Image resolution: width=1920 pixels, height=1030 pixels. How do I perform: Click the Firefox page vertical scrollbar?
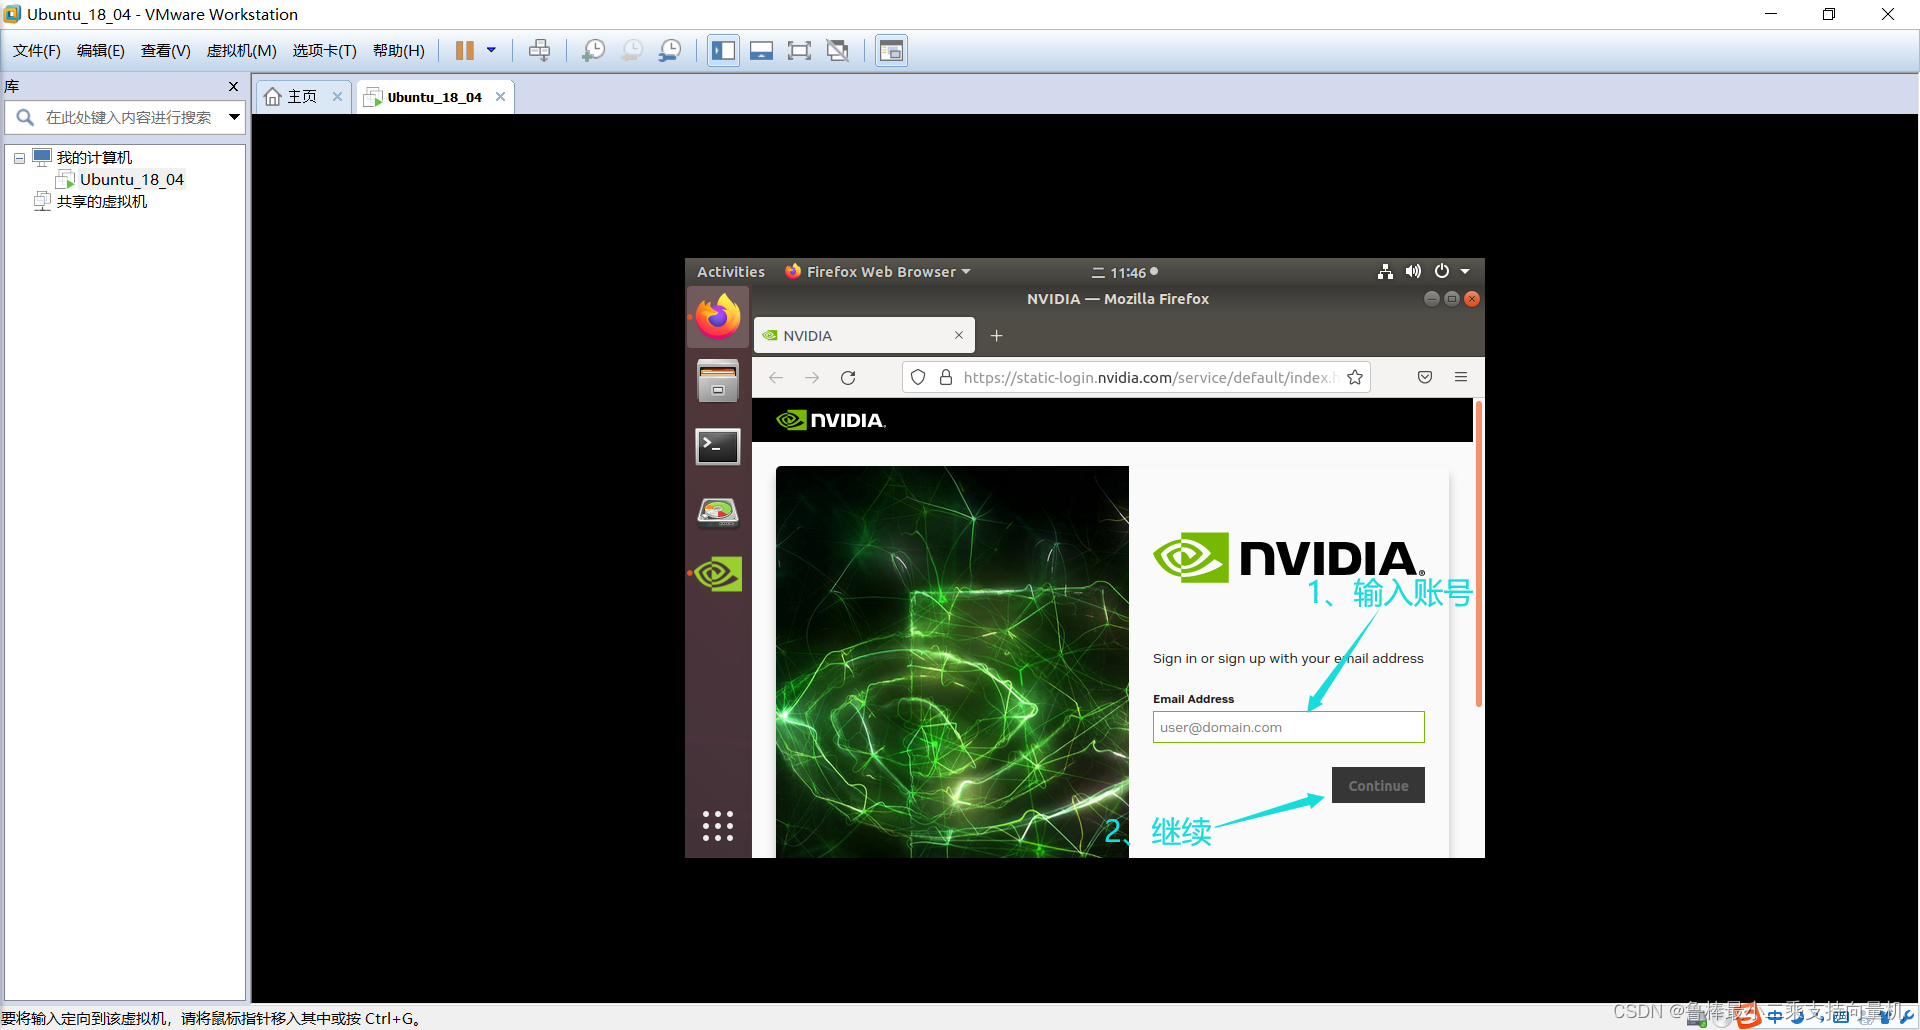tap(1478, 555)
